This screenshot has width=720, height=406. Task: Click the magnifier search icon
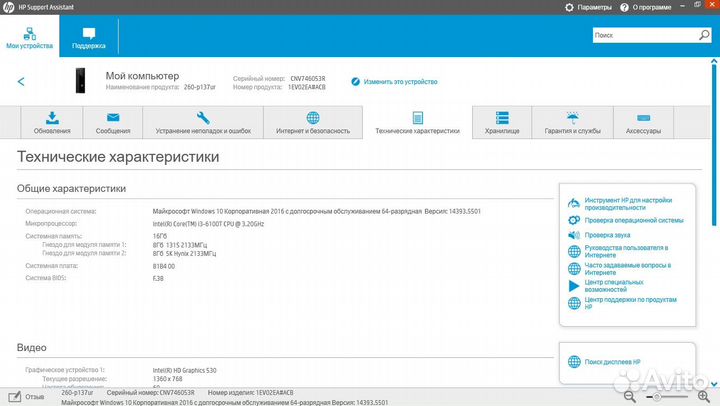(704, 35)
